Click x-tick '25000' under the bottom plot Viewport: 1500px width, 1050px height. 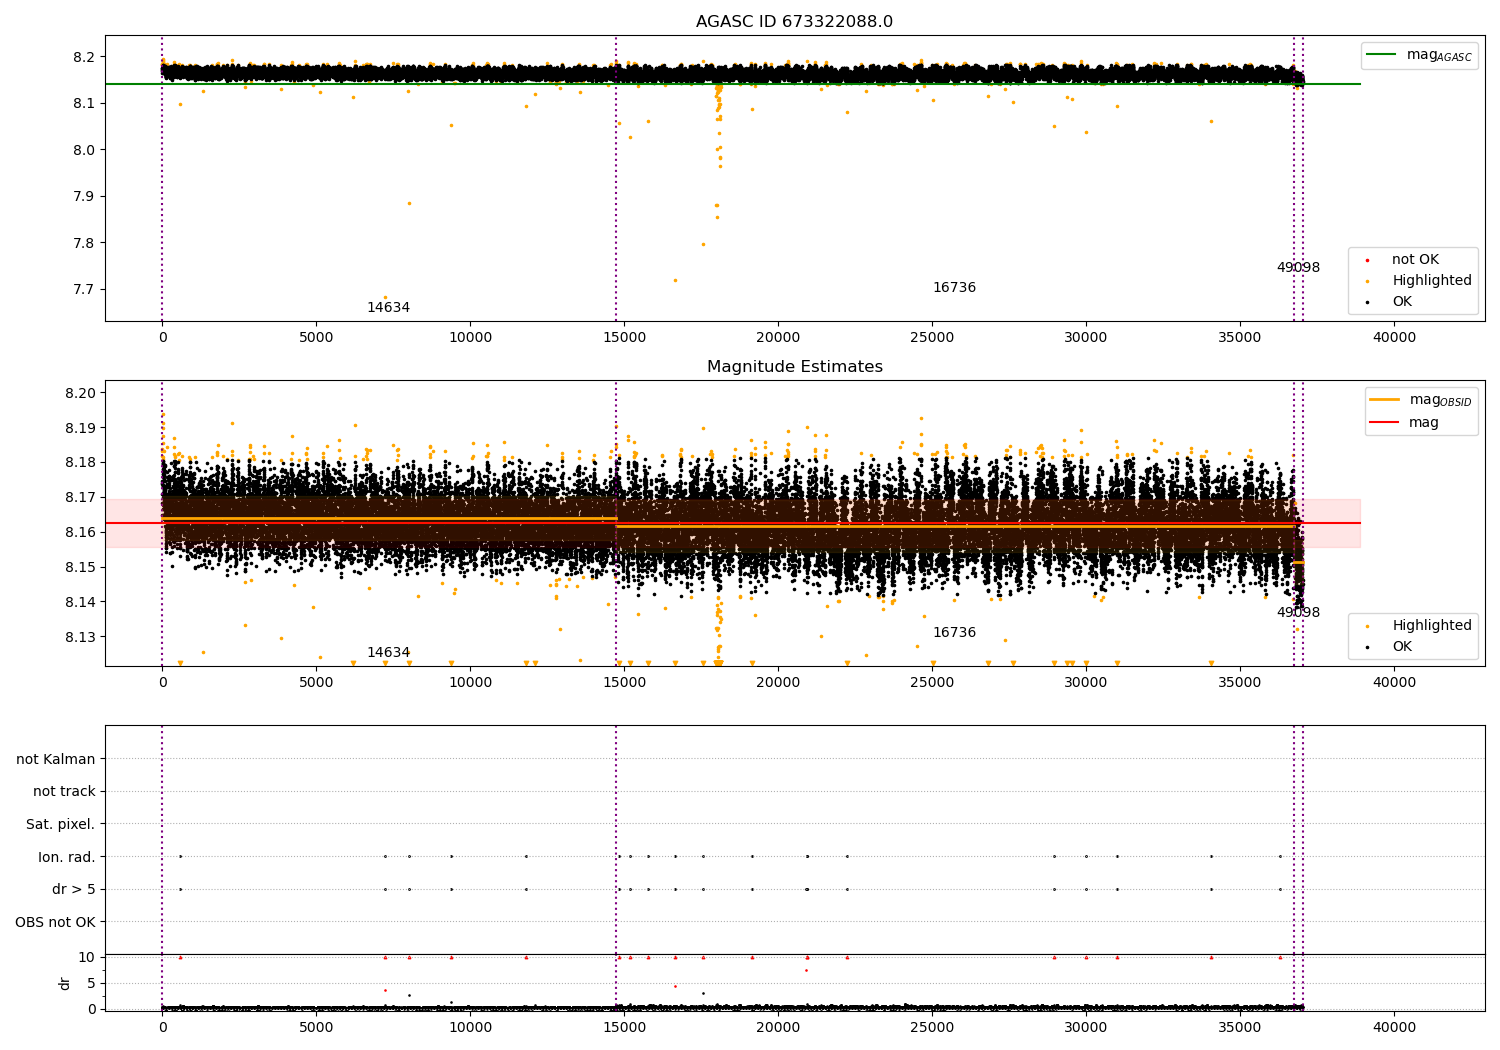[x=932, y=1027]
